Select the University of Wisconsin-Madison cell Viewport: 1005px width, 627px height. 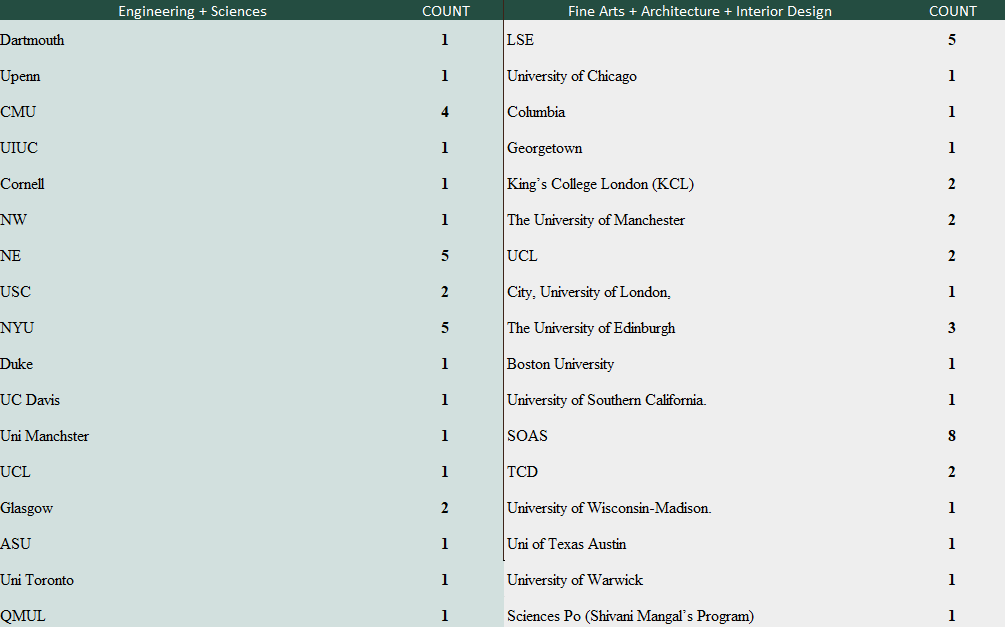pyautogui.click(x=610, y=508)
